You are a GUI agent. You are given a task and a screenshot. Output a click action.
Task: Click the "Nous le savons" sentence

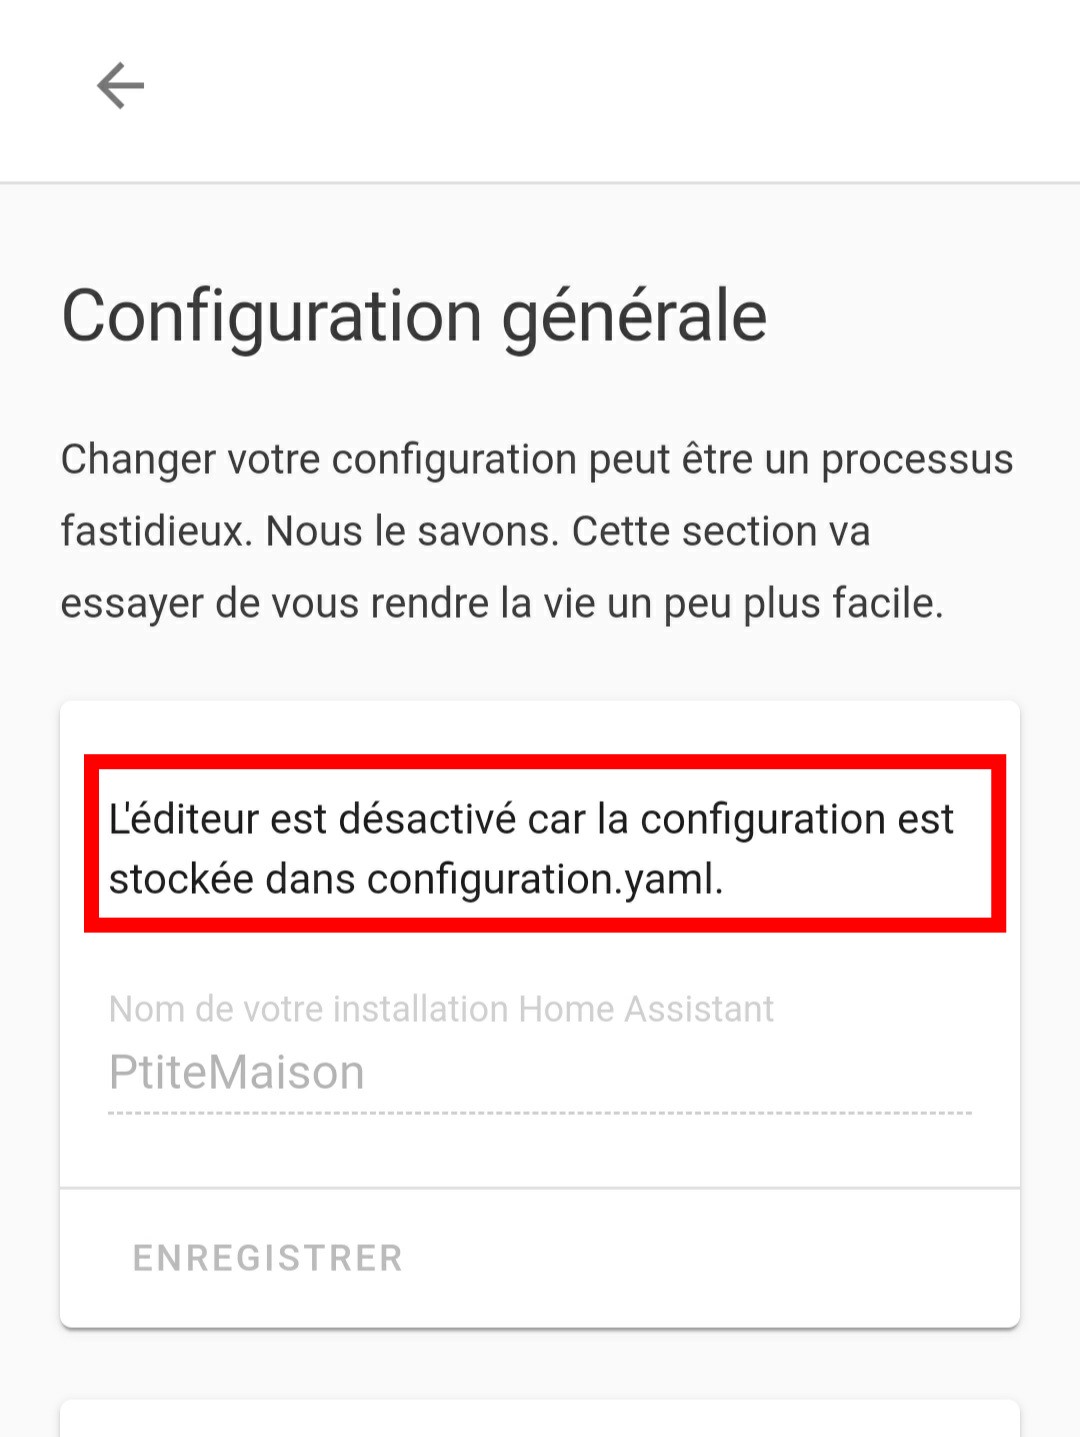[x=411, y=532]
